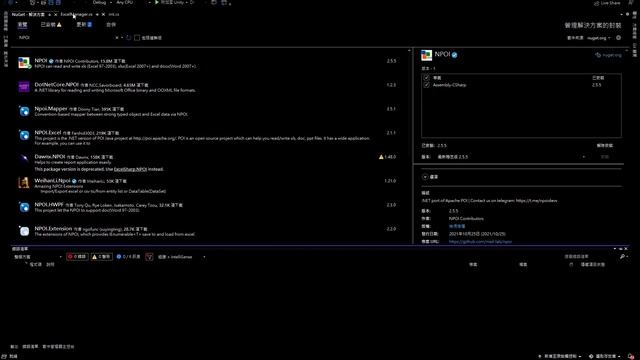Toggle the Assembly-CSharp project checkbox
Screen dimensions: 640x360
pos(427,85)
